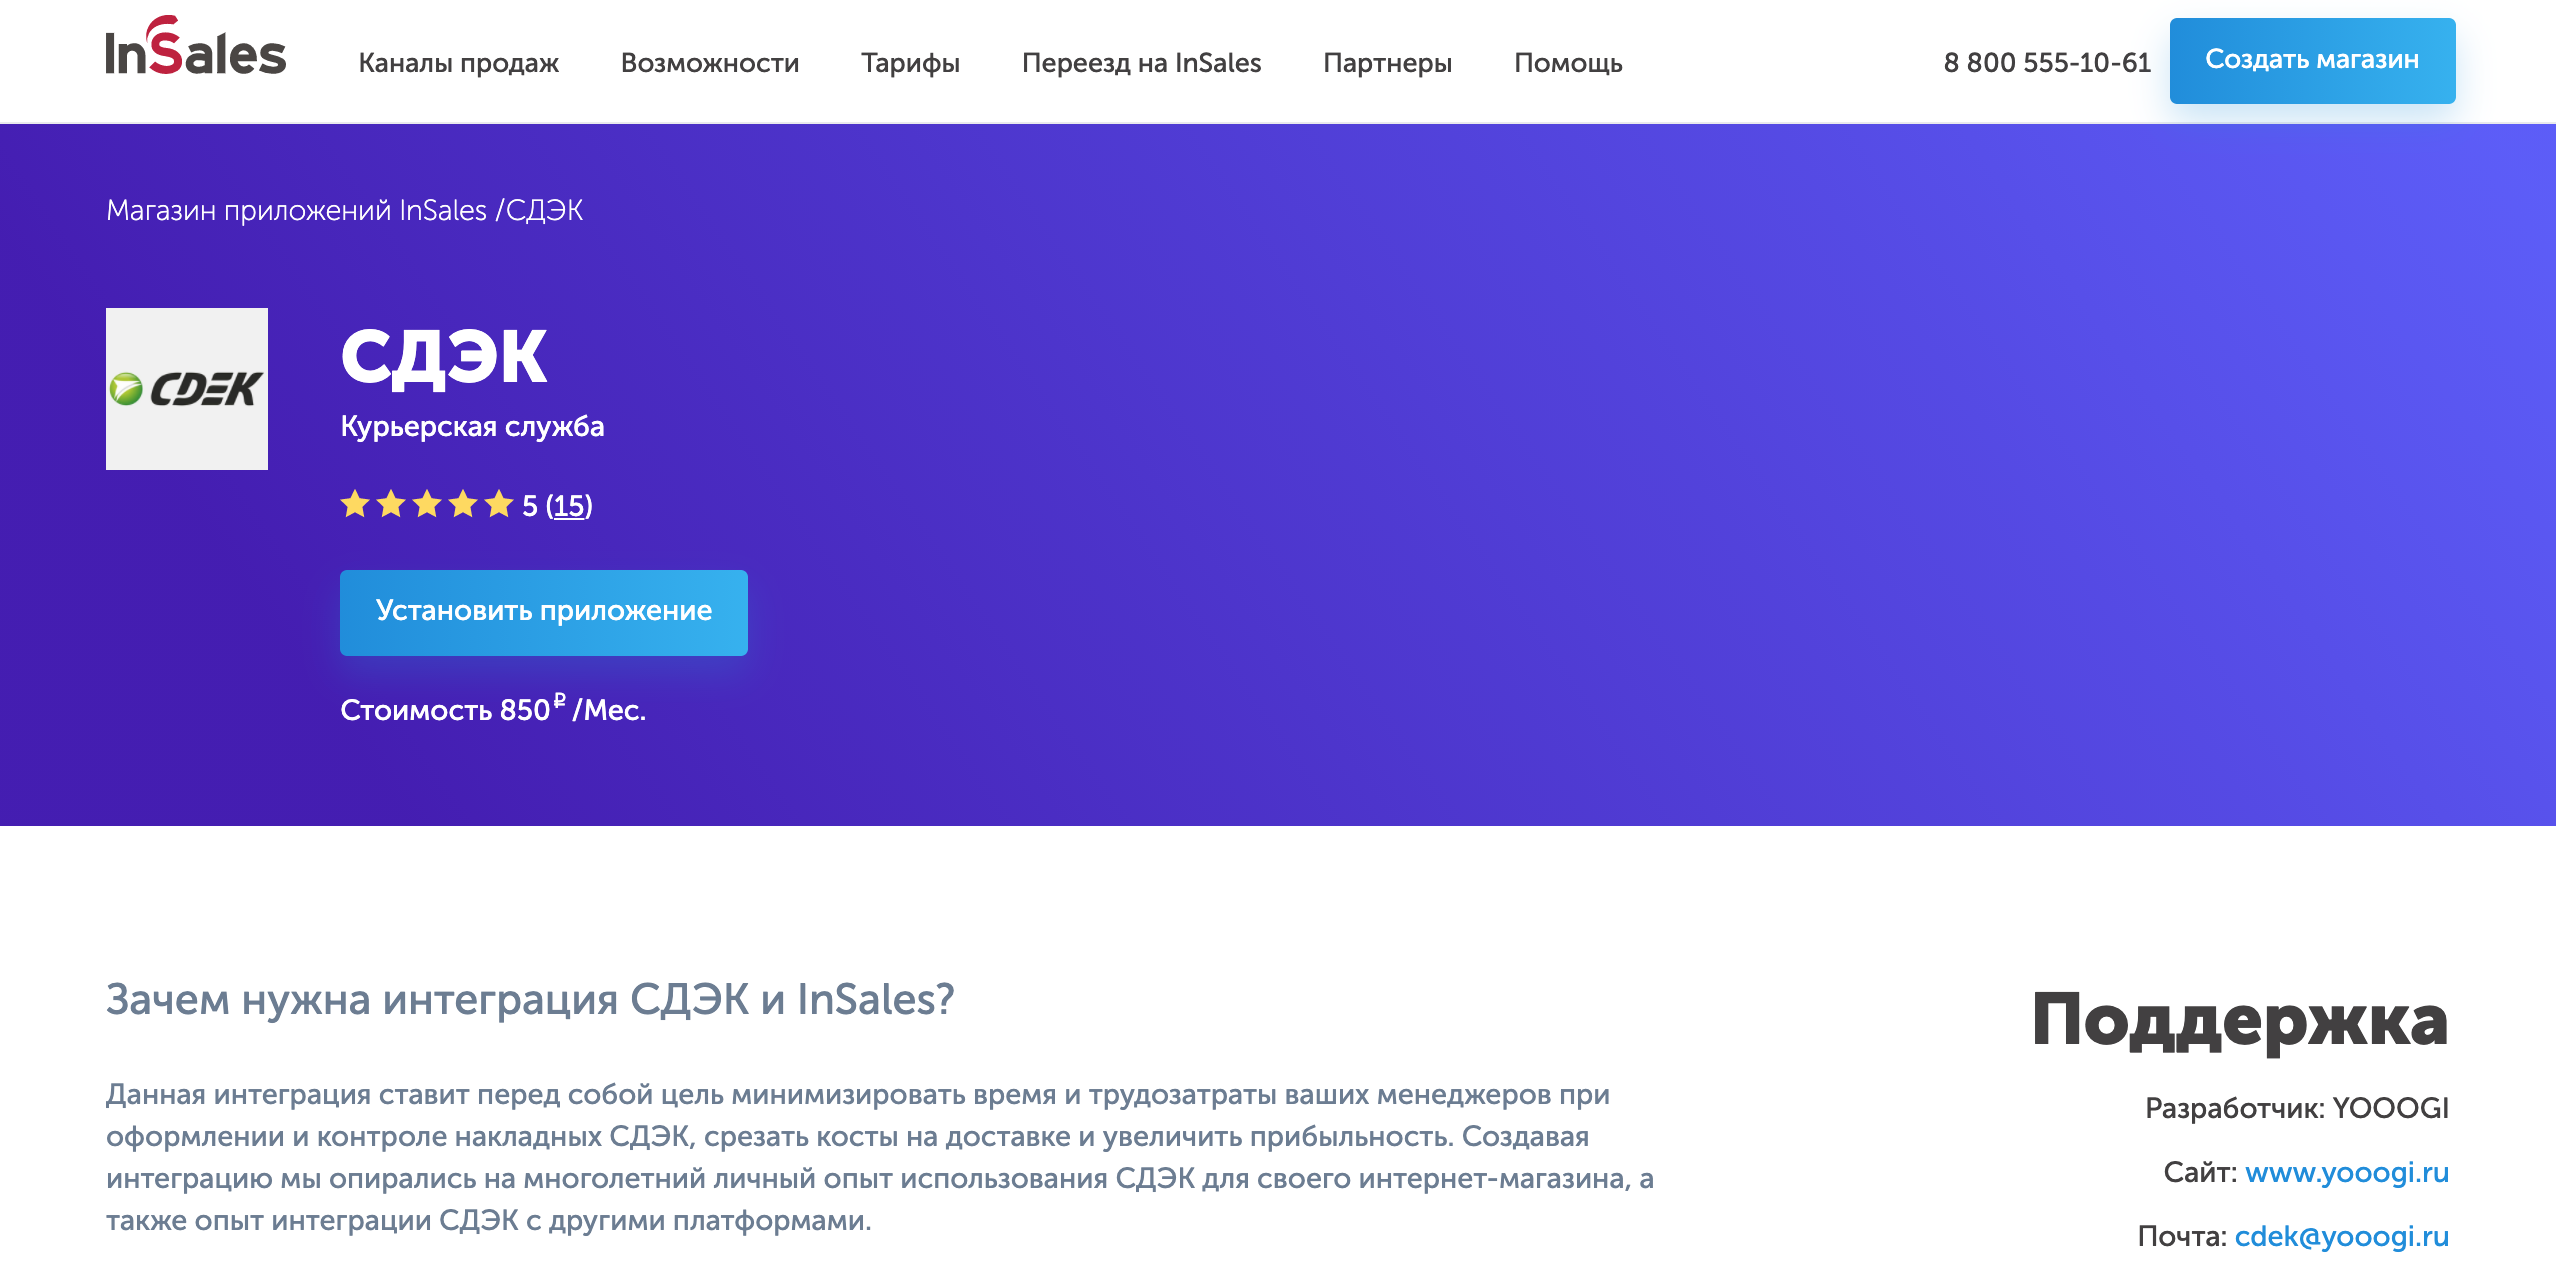Image resolution: width=2556 pixels, height=1282 pixels.
Task: Click the paragraph starting Данная интеграция
Action: tap(880, 1157)
